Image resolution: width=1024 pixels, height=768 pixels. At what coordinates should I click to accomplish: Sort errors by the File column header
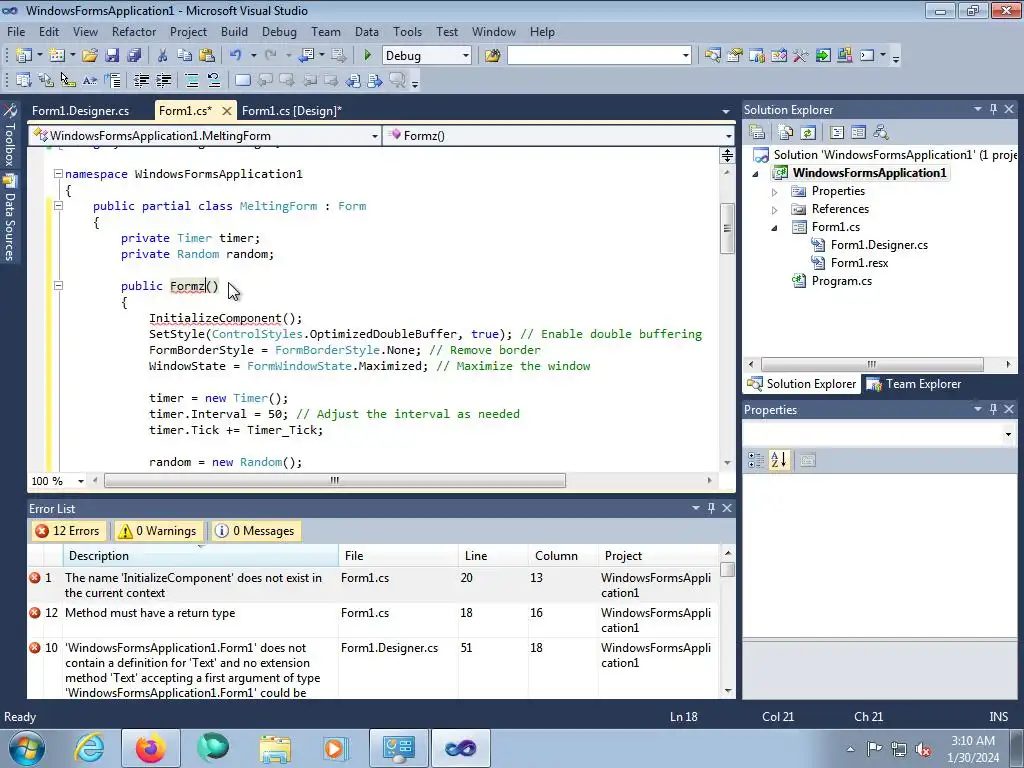[398, 556]
